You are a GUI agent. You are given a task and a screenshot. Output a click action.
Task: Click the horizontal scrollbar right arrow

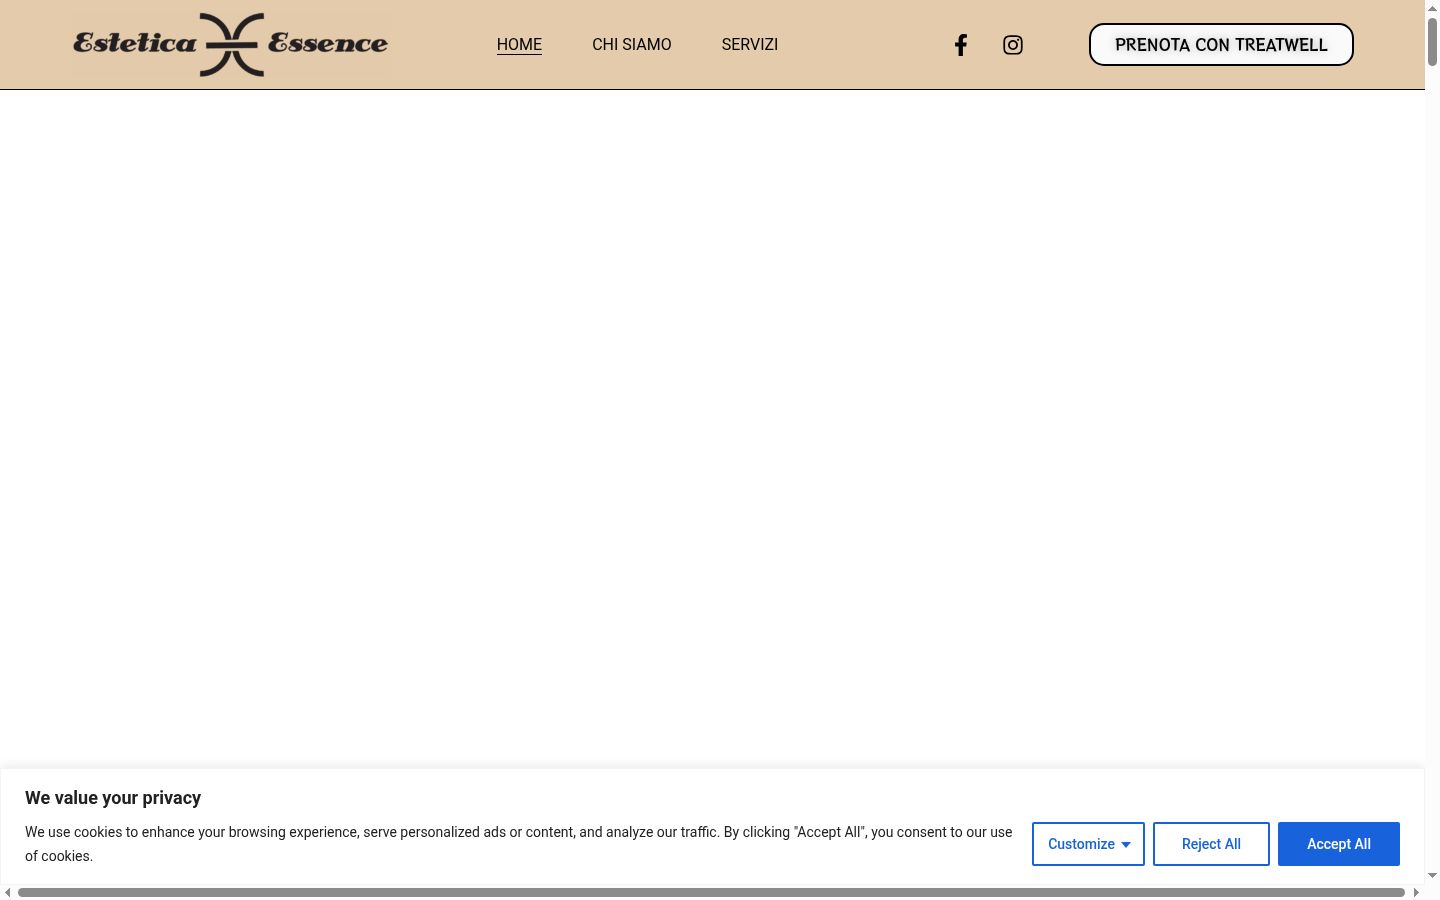coord(1416,892)
